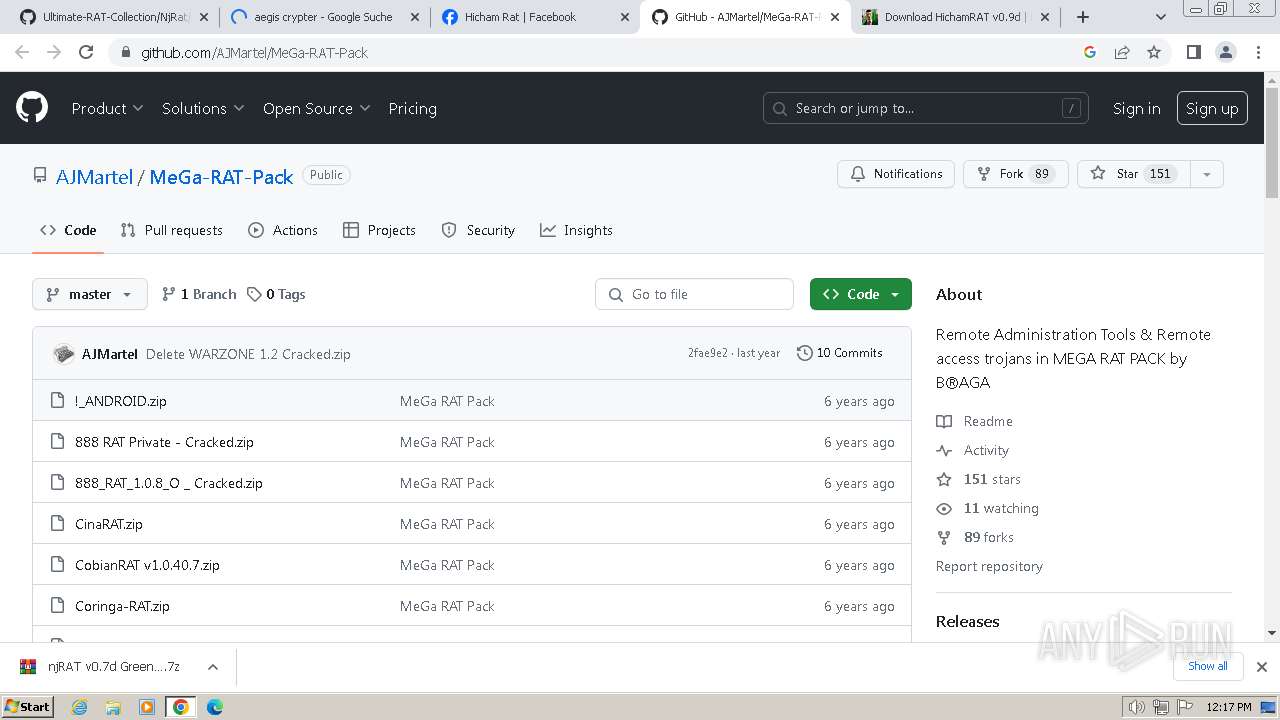
Task: Open Chrome profile avatar icon
Action: [1225, 52]
